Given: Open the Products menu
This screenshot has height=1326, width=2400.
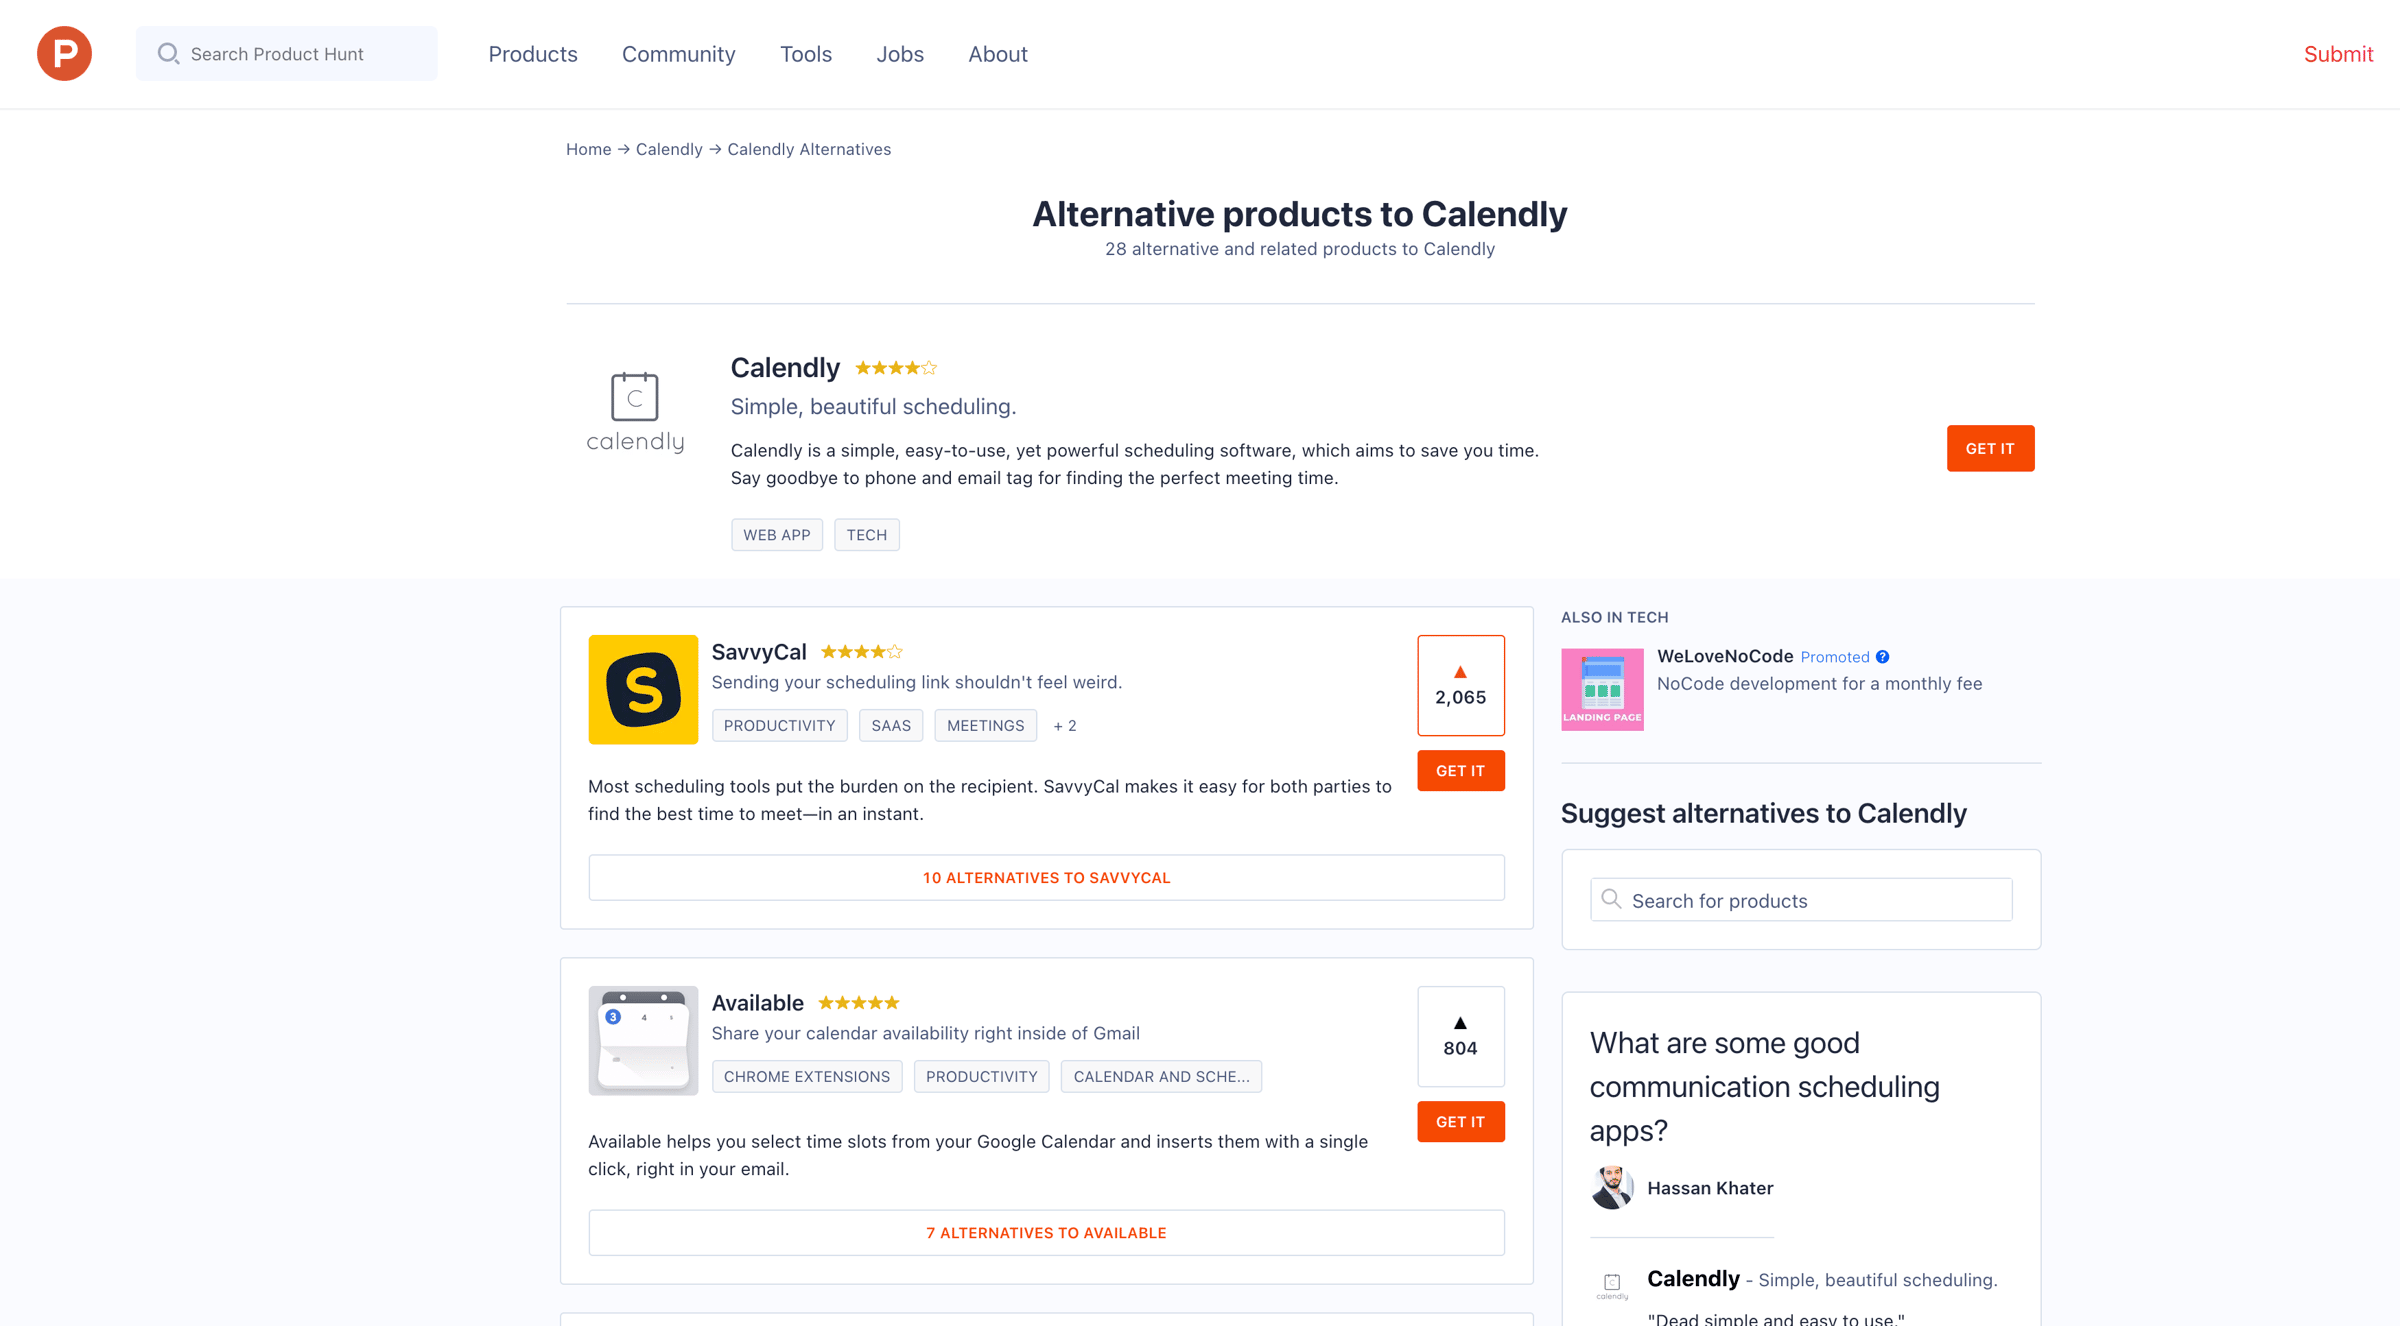Looking at the screenshot, I should click(x=533, y=54).
